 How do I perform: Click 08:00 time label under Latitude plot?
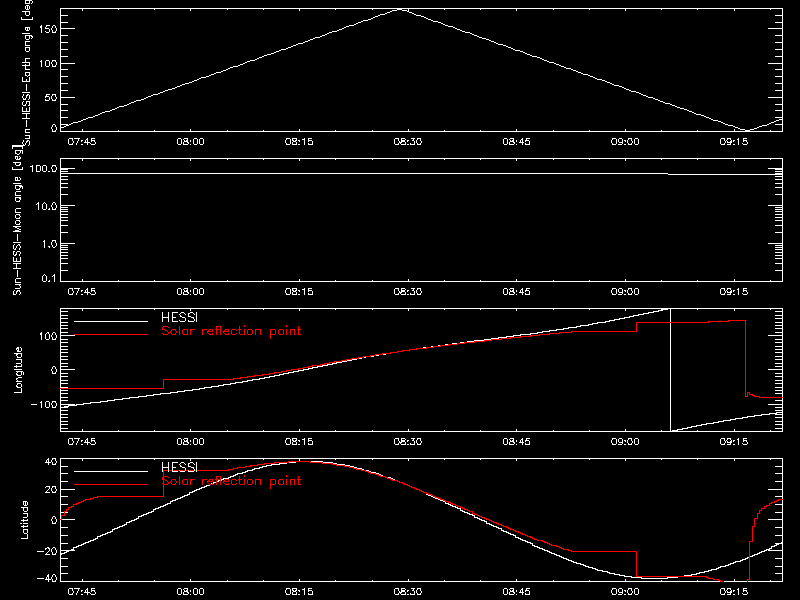[x=190, y=591]
